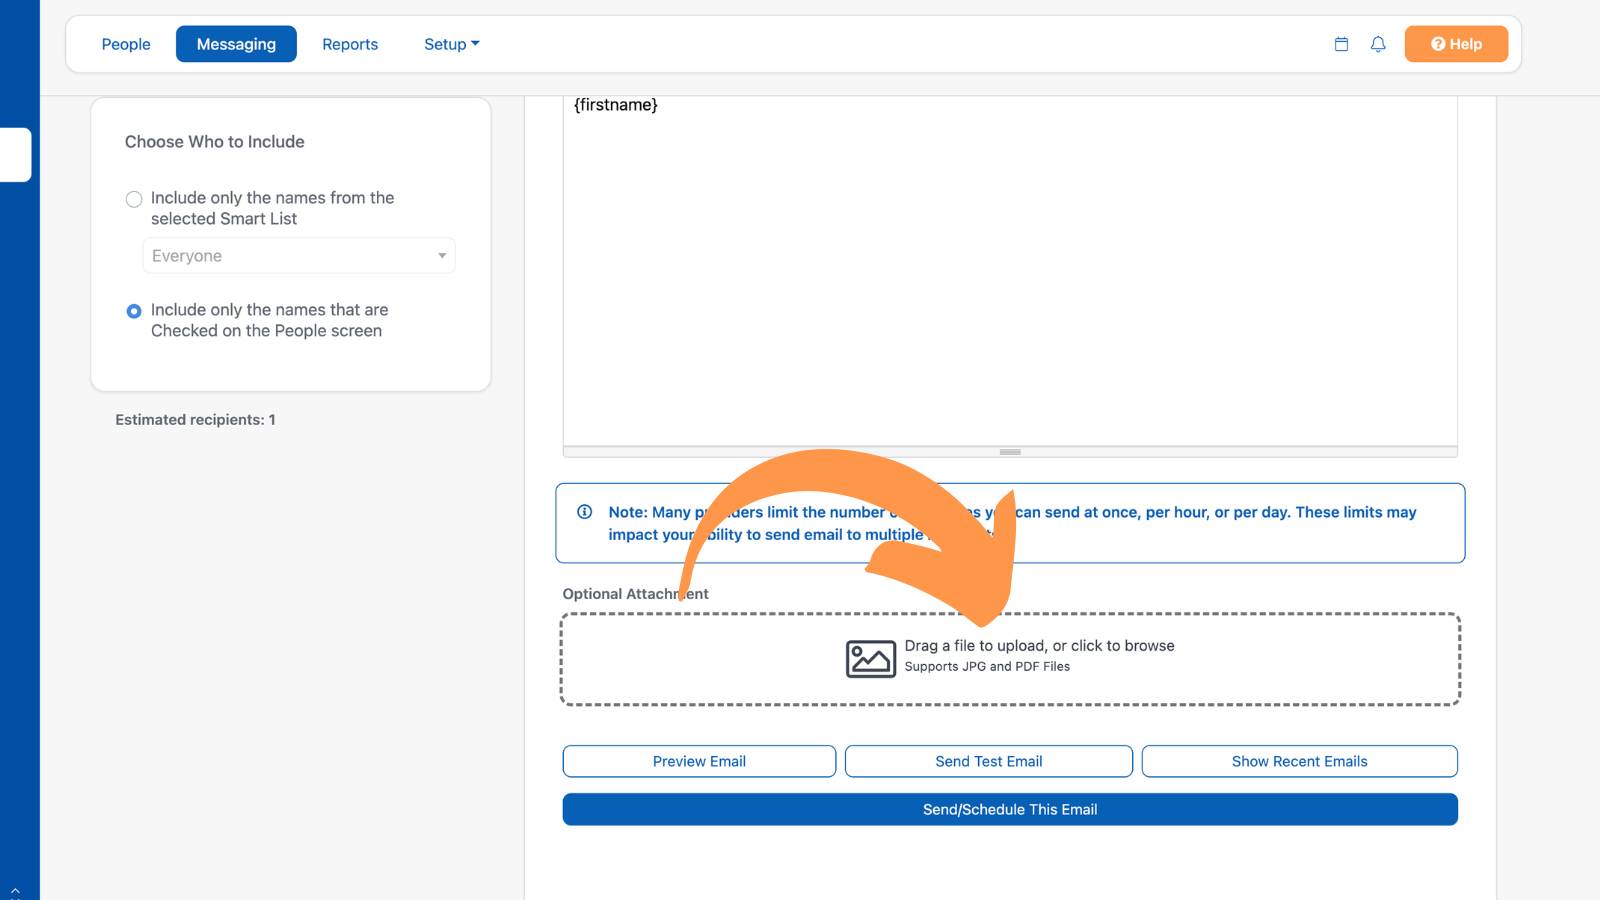Screen dimensions: 1600x900
Task: Switch to the Reports tab
Action: point(350,44)
